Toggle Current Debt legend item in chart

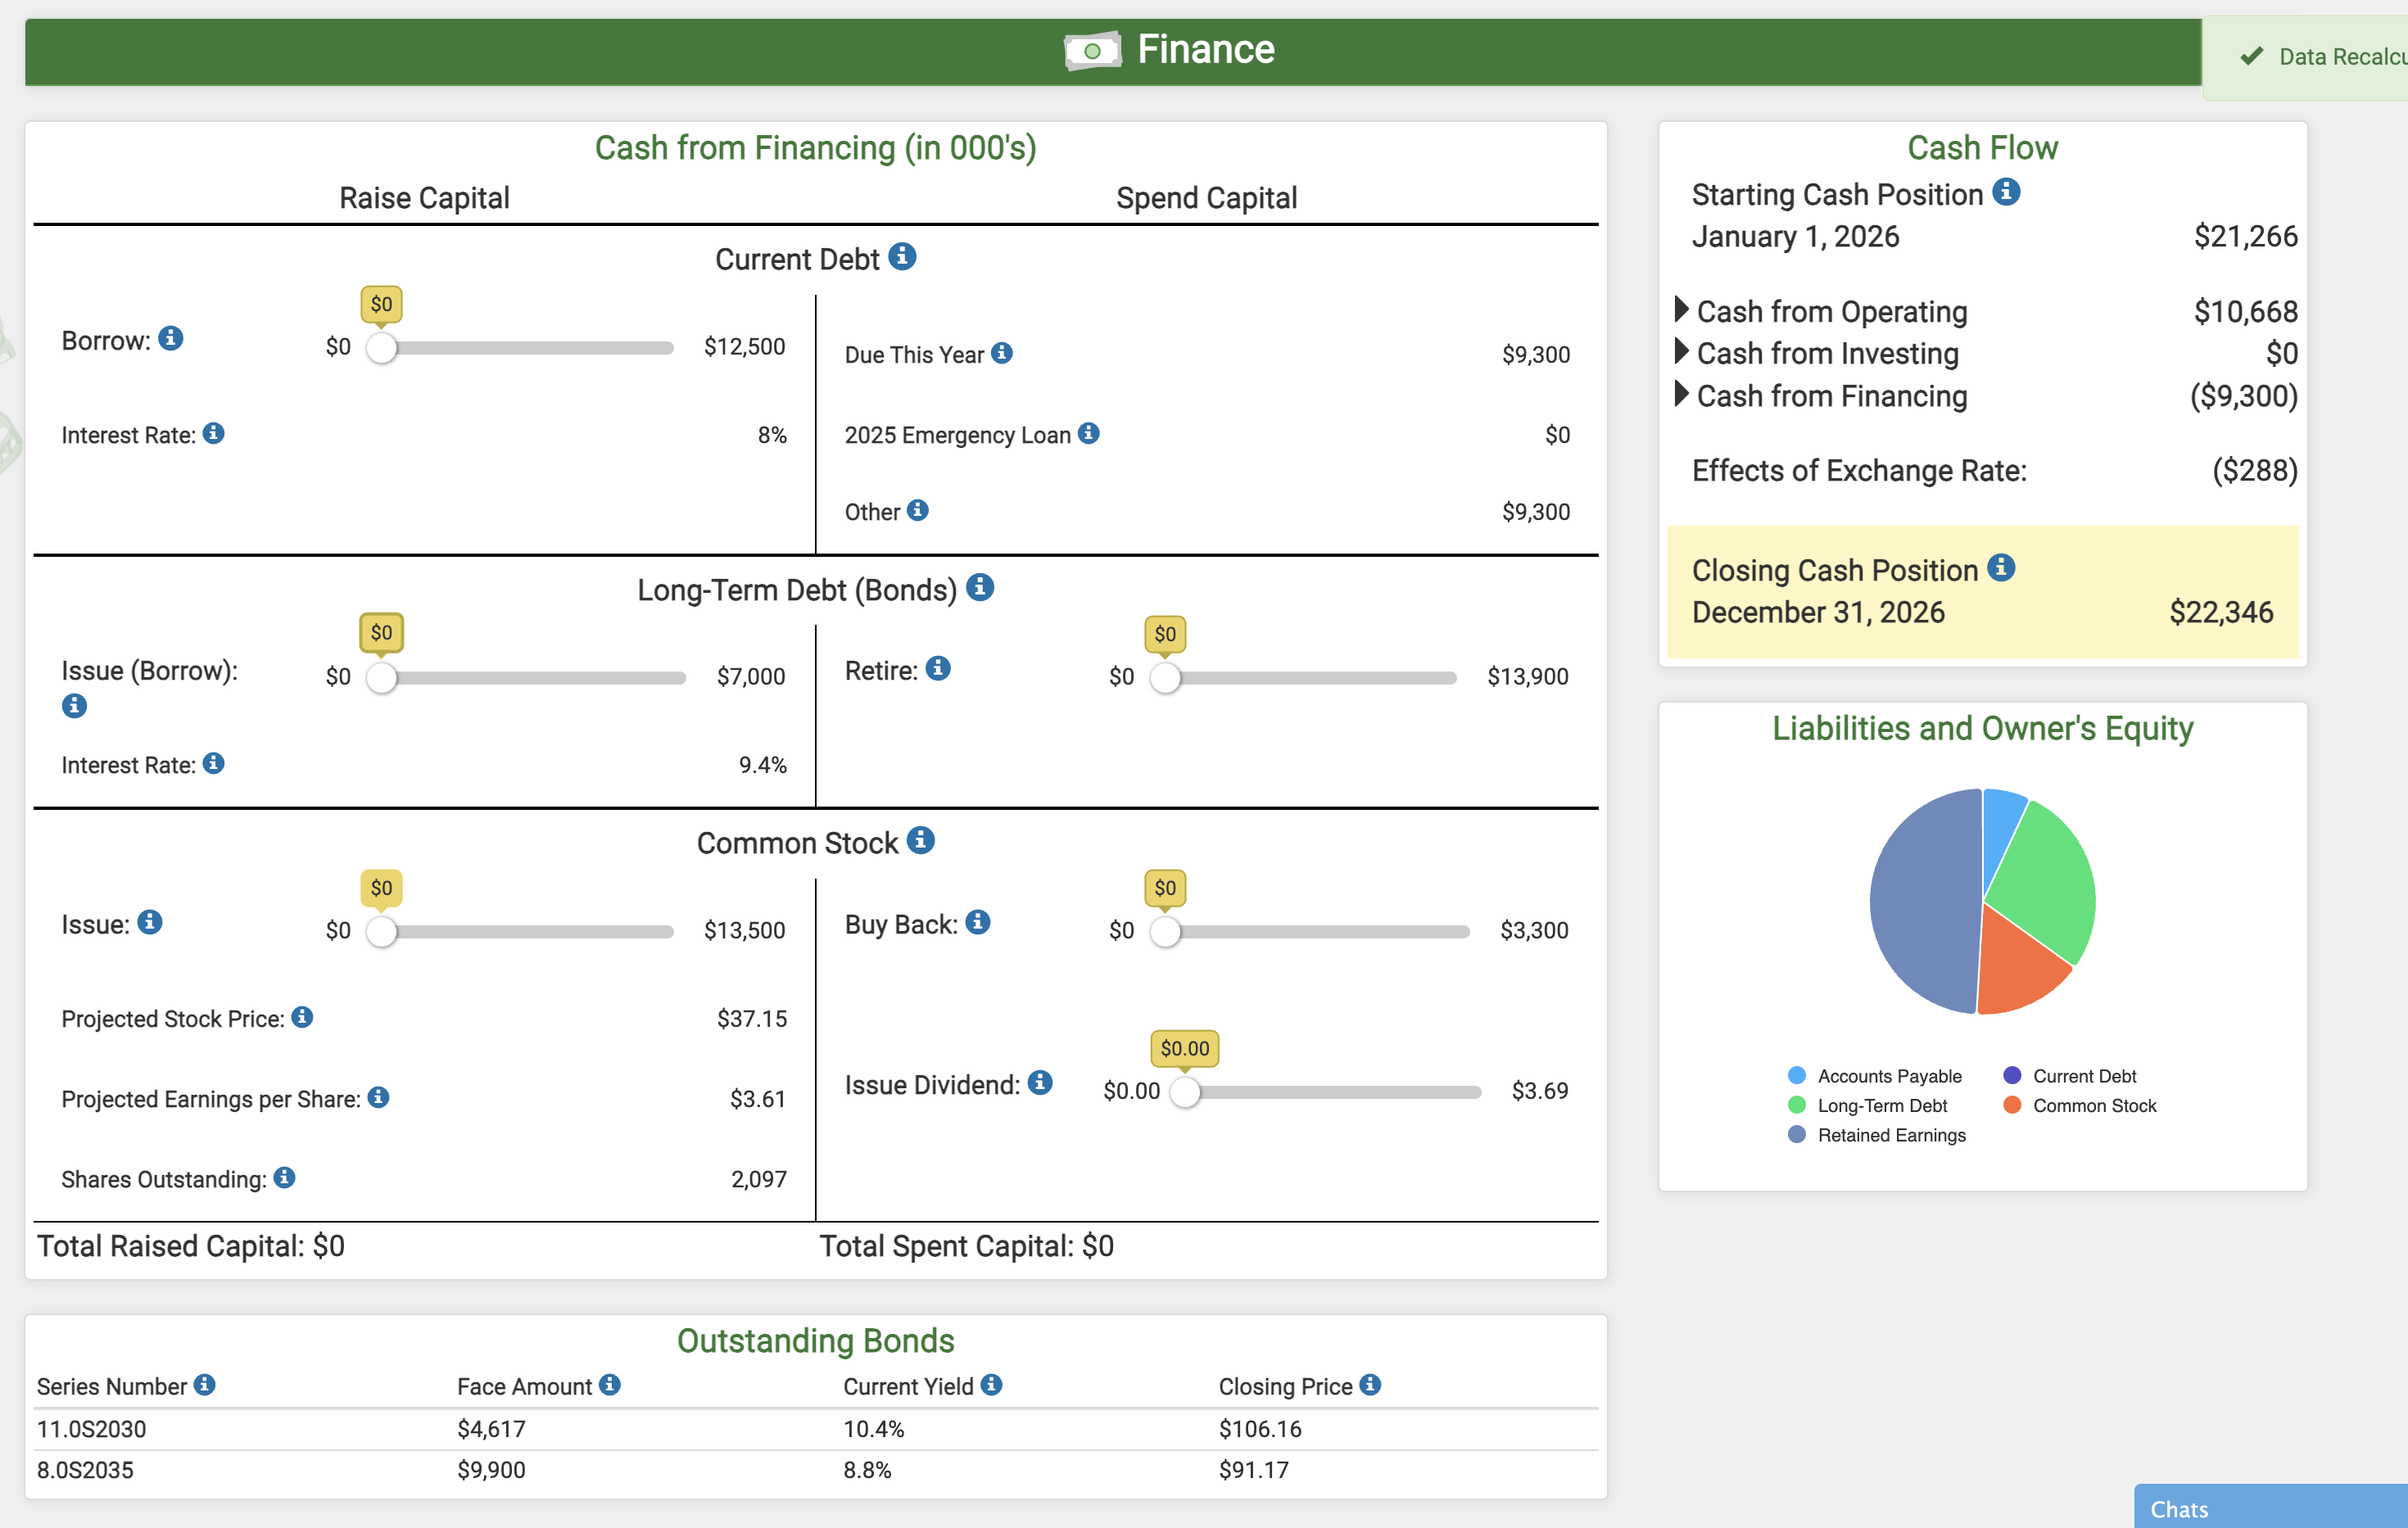coord(2070,1076)
